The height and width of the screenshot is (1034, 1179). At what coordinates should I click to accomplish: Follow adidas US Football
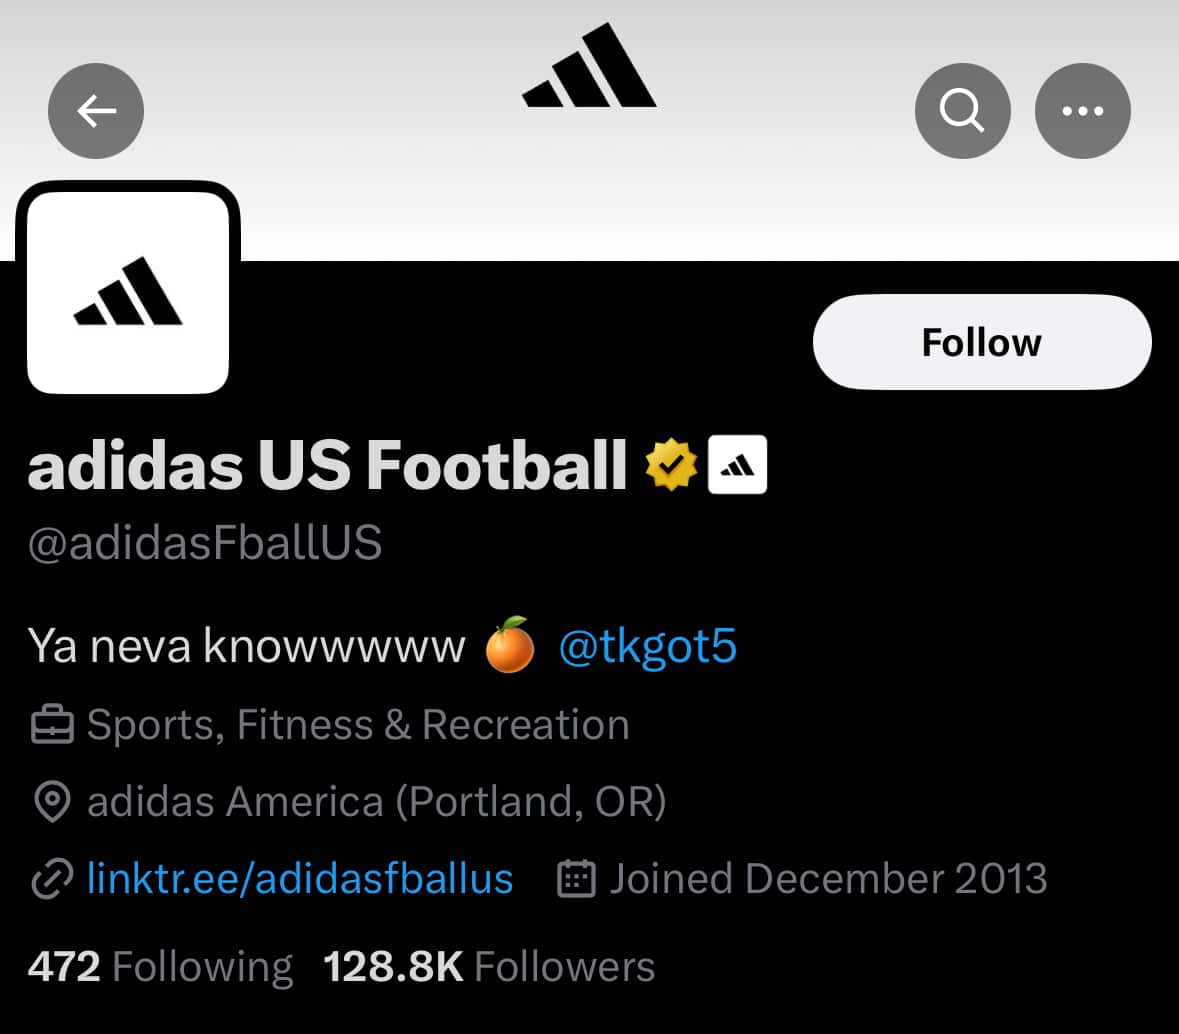click(x=981, y=342)
